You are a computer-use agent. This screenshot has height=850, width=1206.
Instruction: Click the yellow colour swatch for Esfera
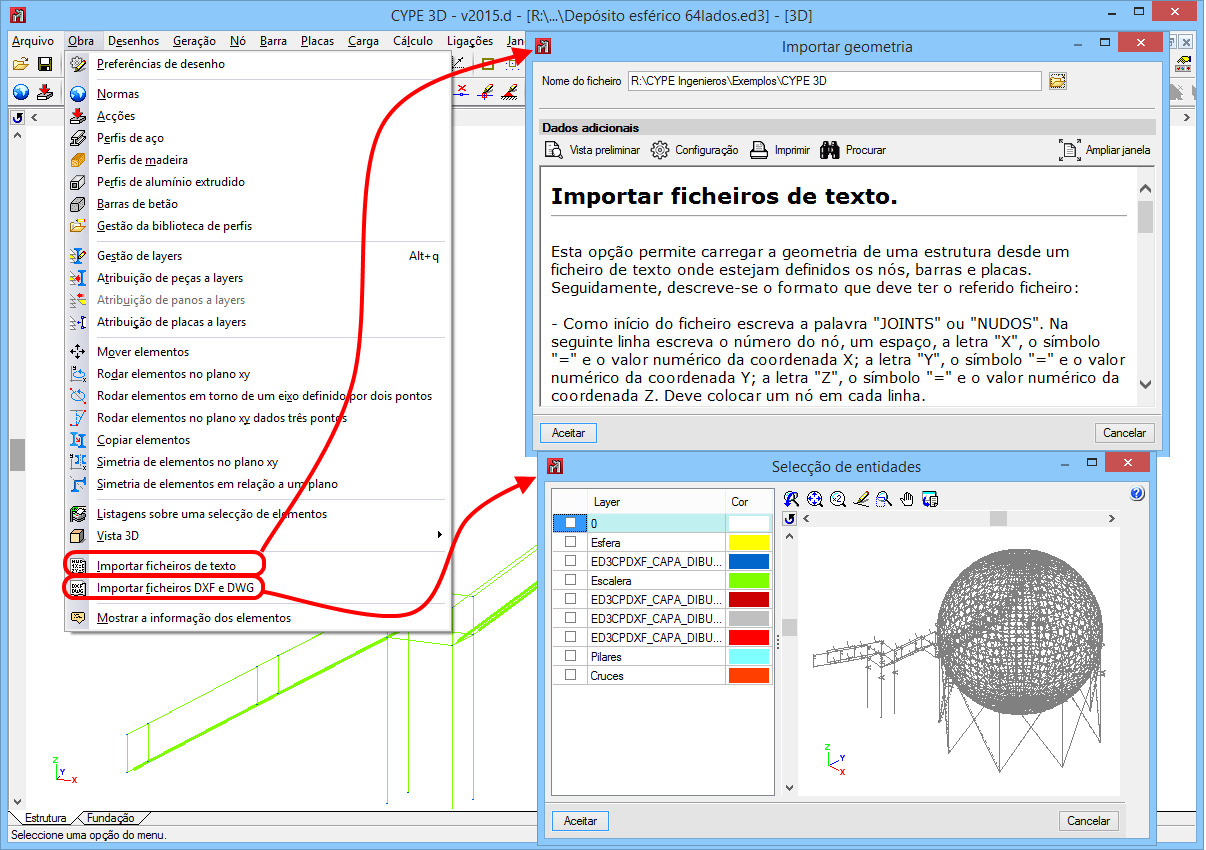pos(749,542)
